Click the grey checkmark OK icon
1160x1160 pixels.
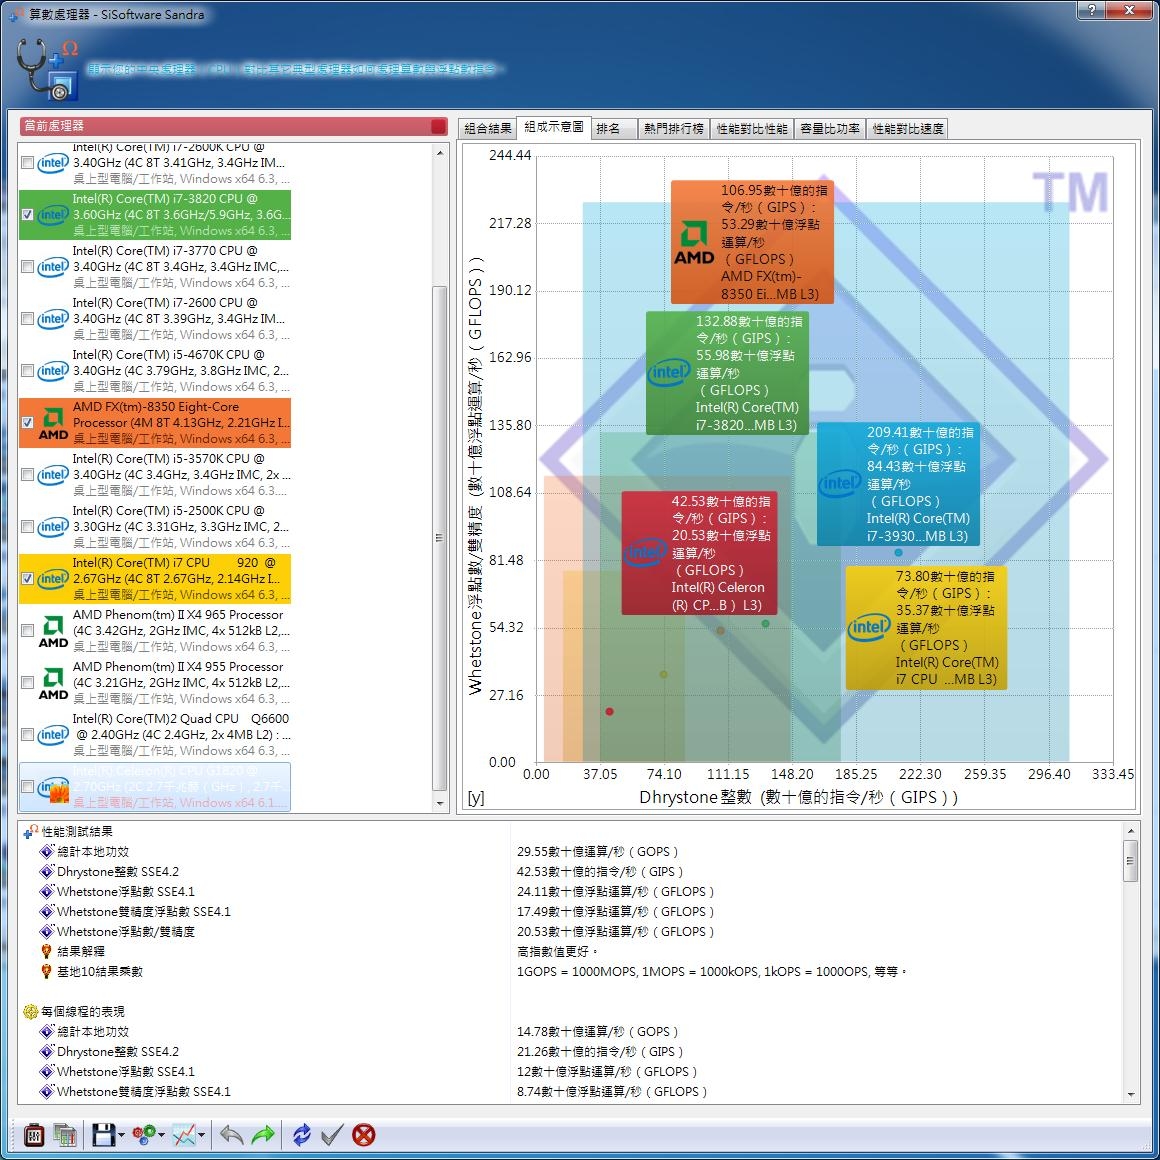tap(332, 1134)
